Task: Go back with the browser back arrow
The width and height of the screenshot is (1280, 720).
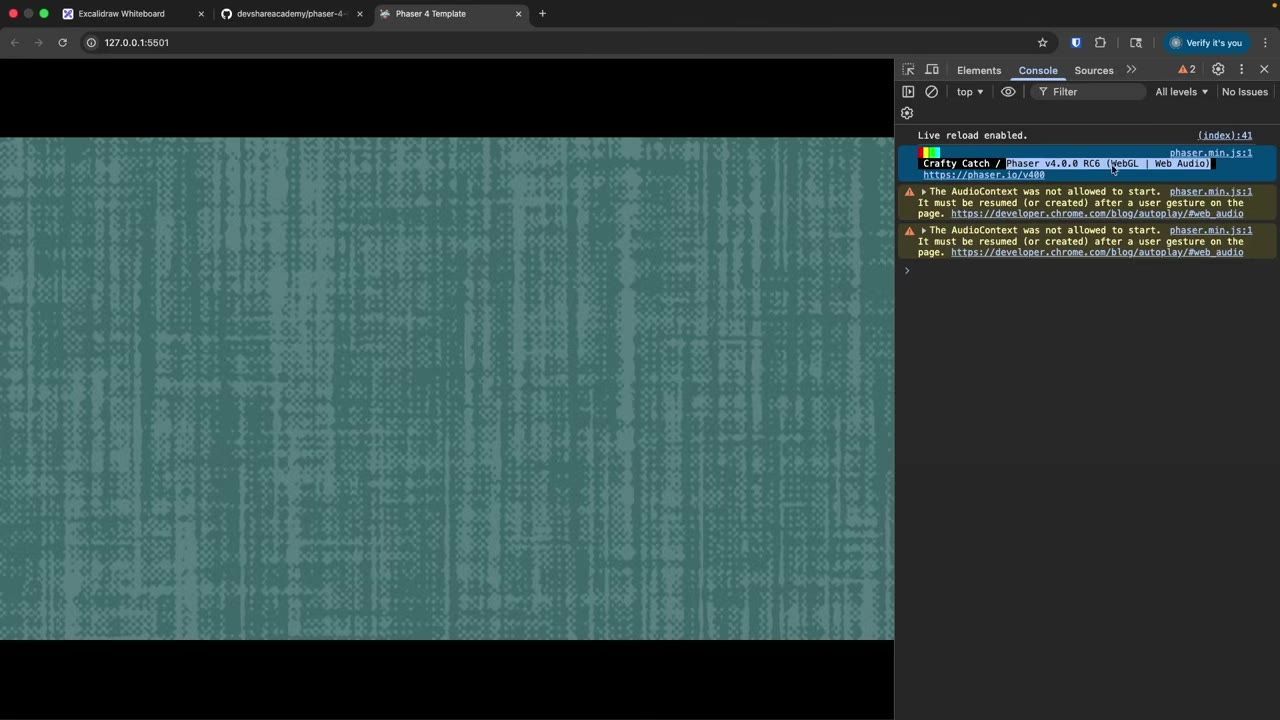Action: [x=14, y=43]
